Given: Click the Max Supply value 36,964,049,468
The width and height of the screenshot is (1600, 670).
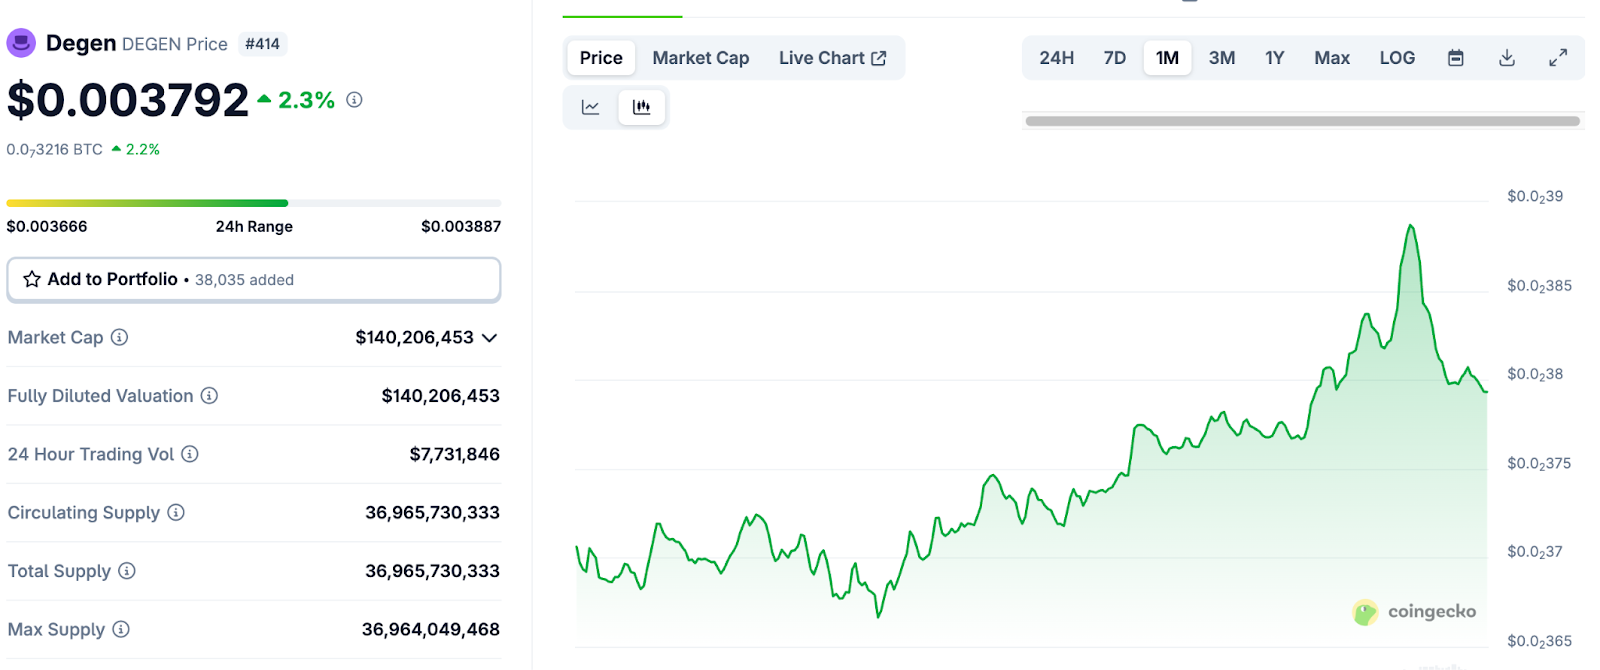Looking at the screenshot, I should pos(431,629).
